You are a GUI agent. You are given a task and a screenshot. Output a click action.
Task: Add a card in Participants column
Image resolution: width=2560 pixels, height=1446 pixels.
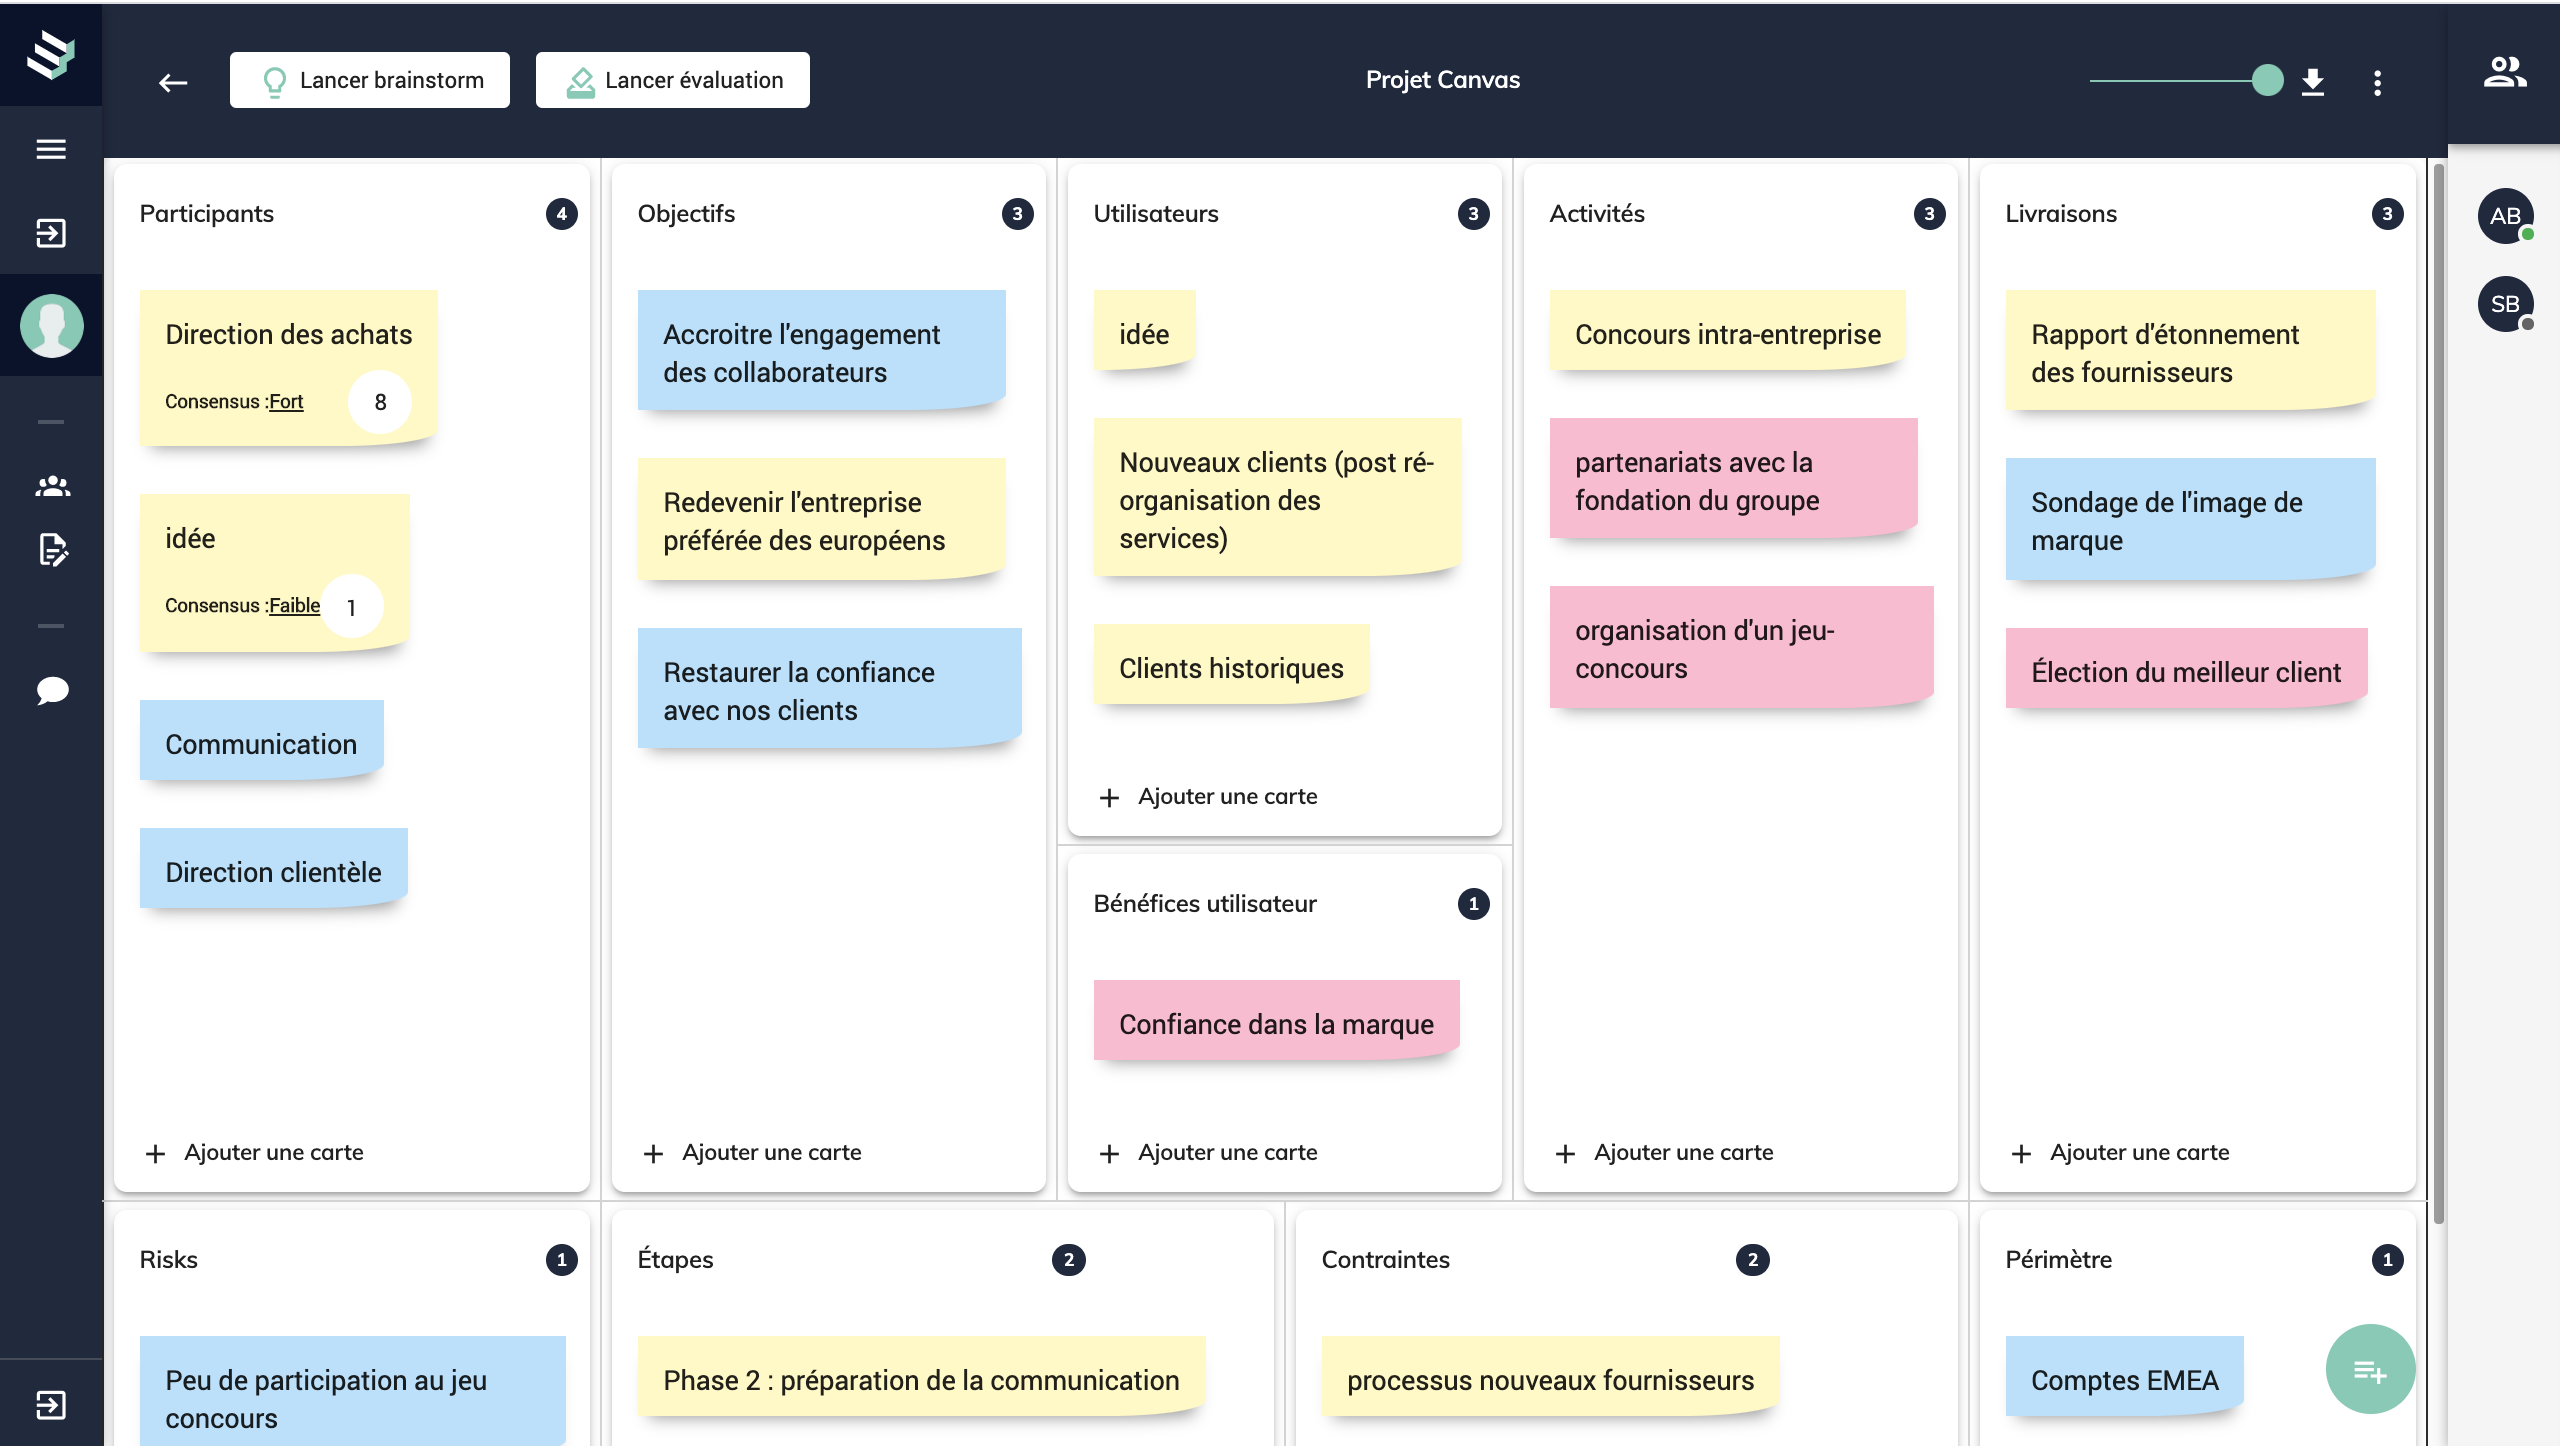coord(254,1153)
